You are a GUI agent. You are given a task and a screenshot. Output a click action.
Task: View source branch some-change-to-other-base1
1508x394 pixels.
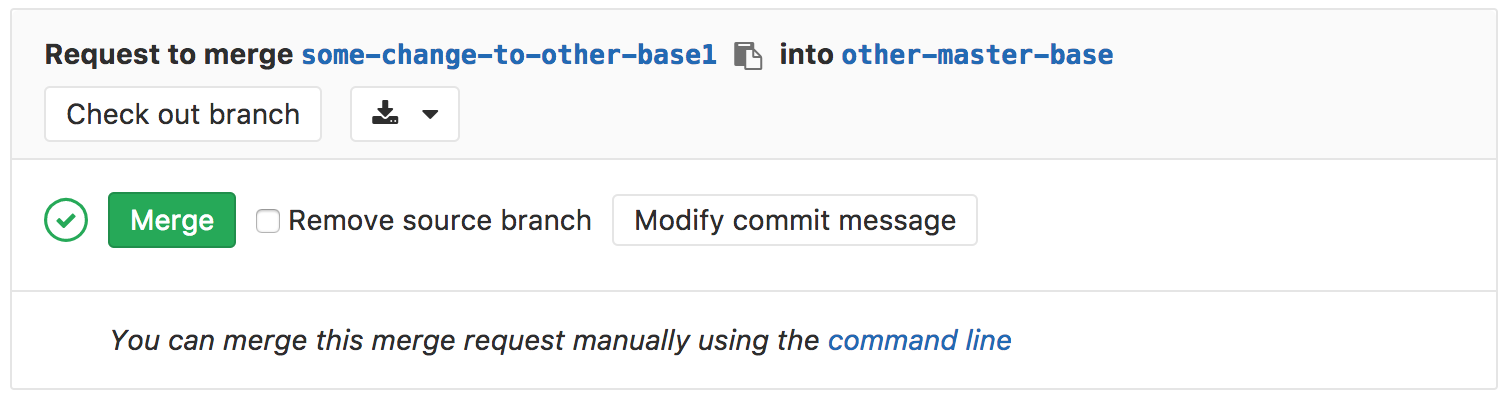(x=509, y=54)
